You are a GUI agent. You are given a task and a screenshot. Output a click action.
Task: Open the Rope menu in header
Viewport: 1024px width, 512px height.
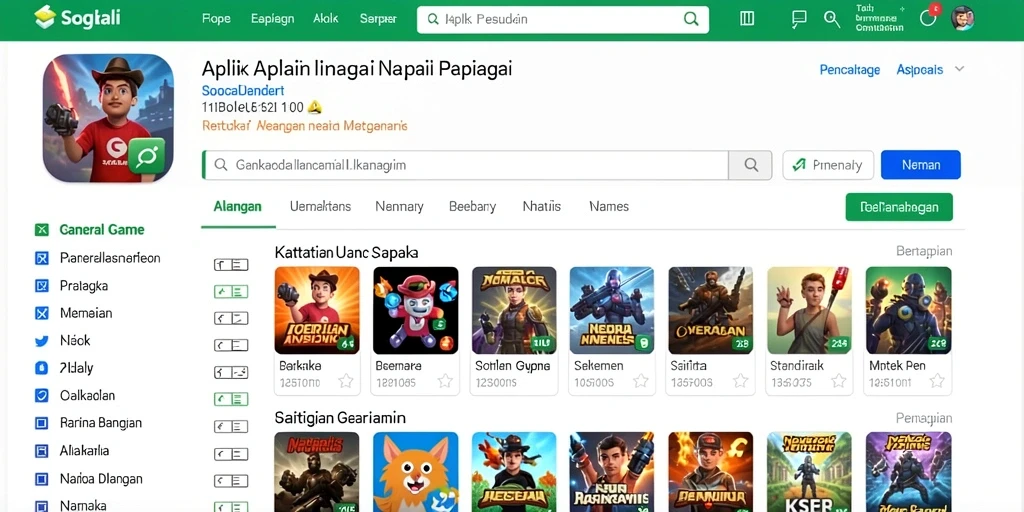(216, 19)
